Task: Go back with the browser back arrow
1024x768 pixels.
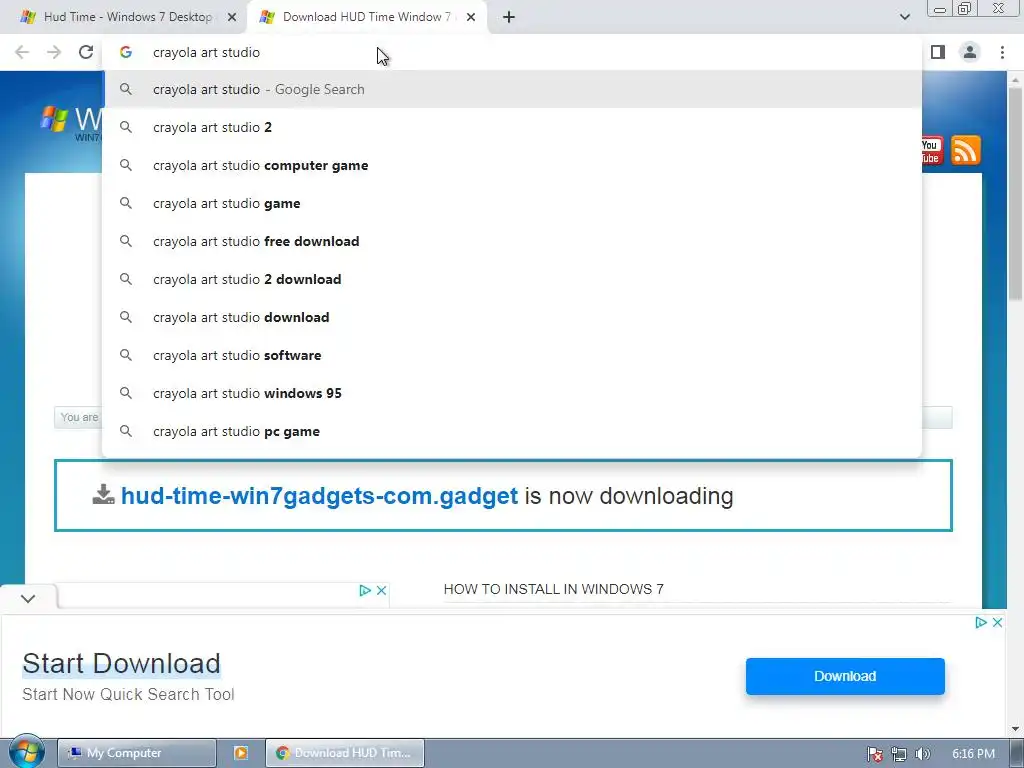Action: coord(22,52)
